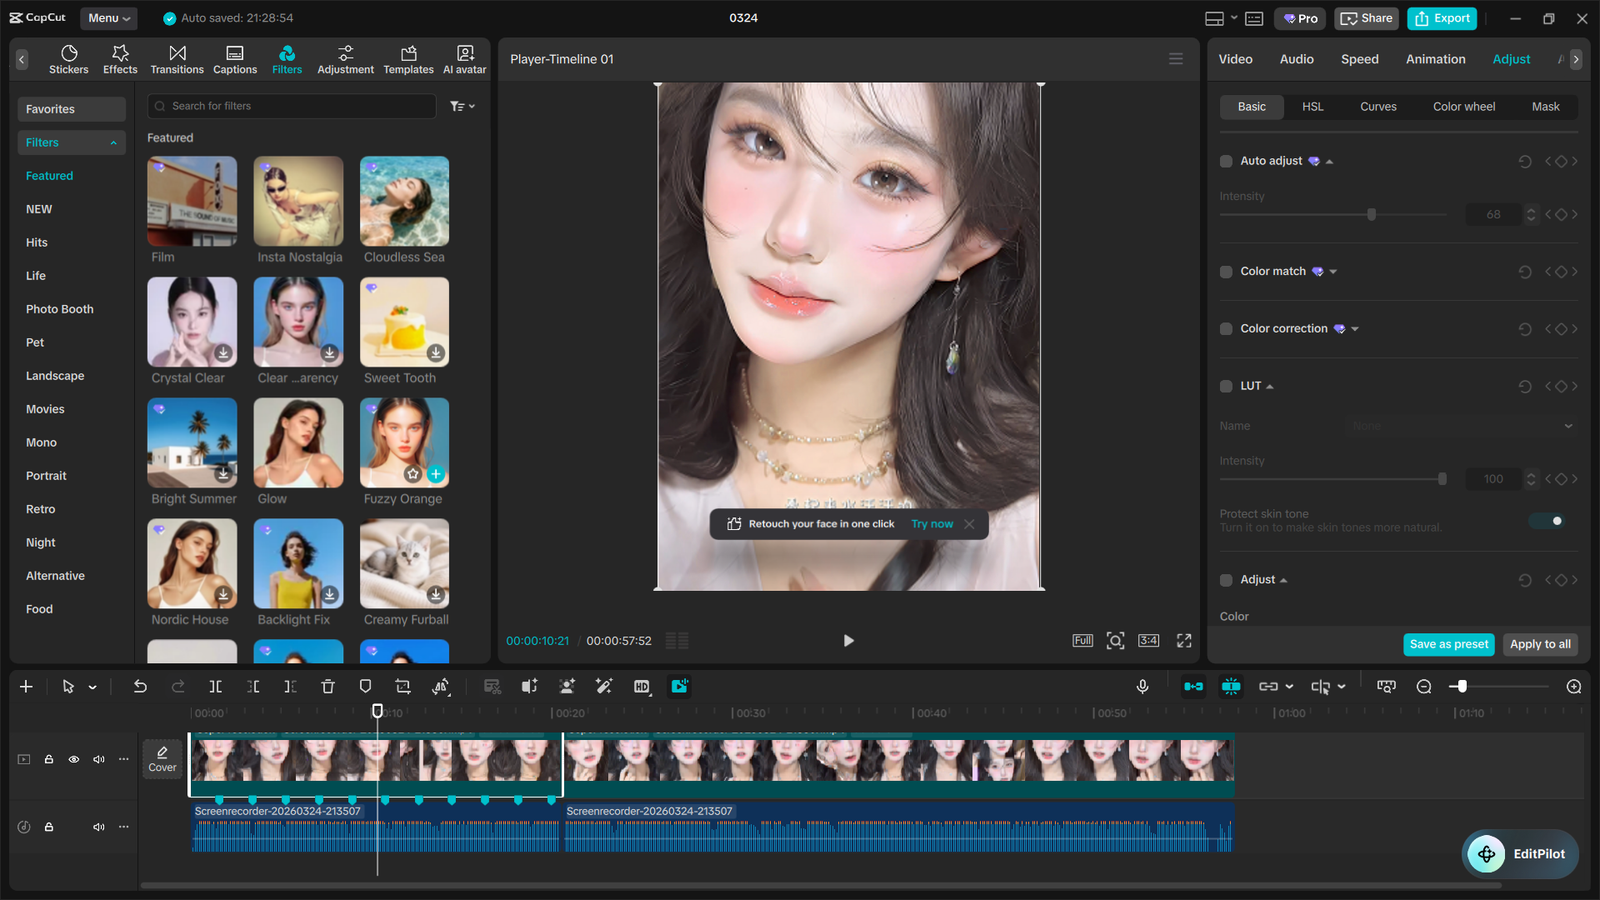The width and height of the screenshot is (1600, 900).
Task: Enable the Auto adjust checkbox
Action: (1226, 160)
